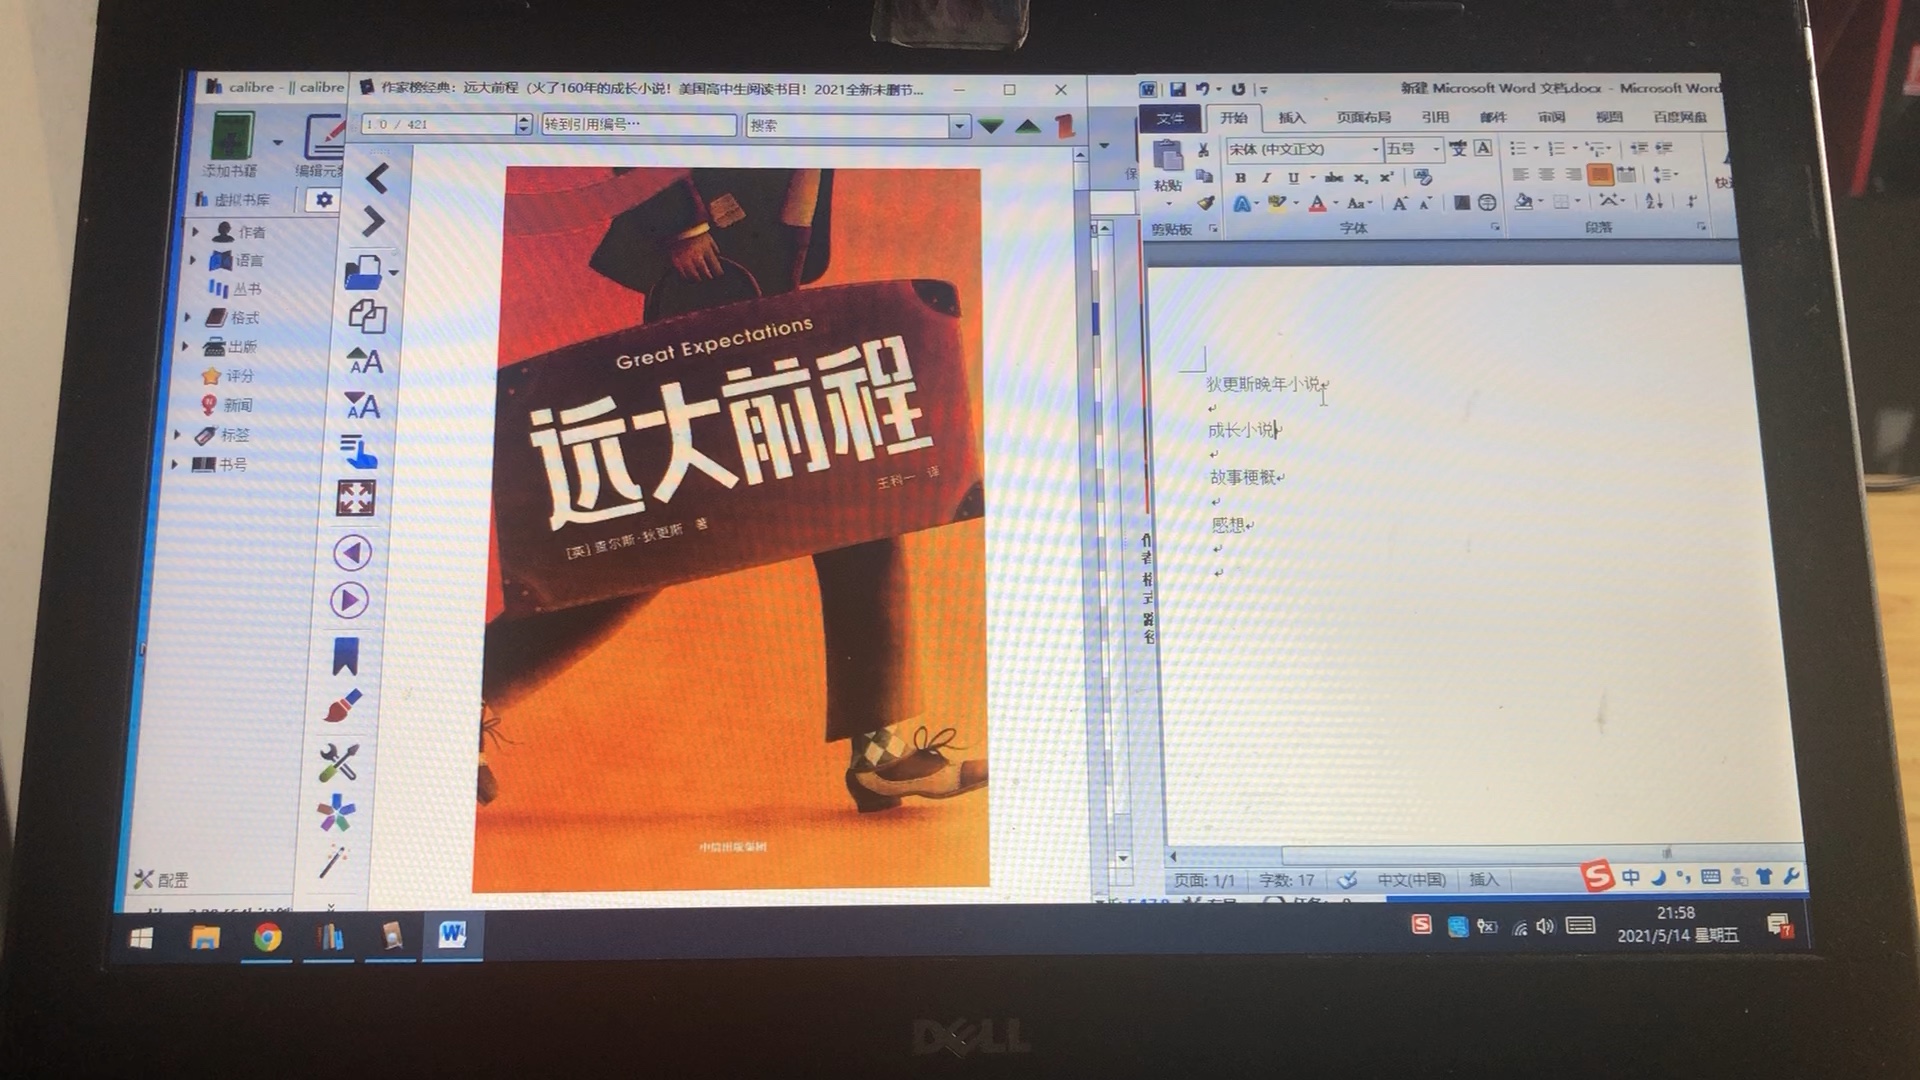Click Word paste button
The image size is (1920, 1080).
1167,165
